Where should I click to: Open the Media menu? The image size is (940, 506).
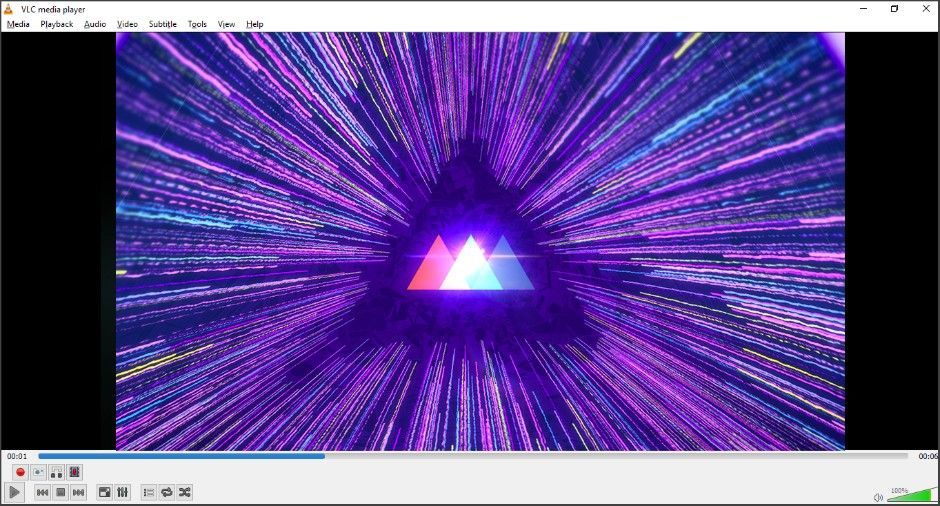coord(18,25)
